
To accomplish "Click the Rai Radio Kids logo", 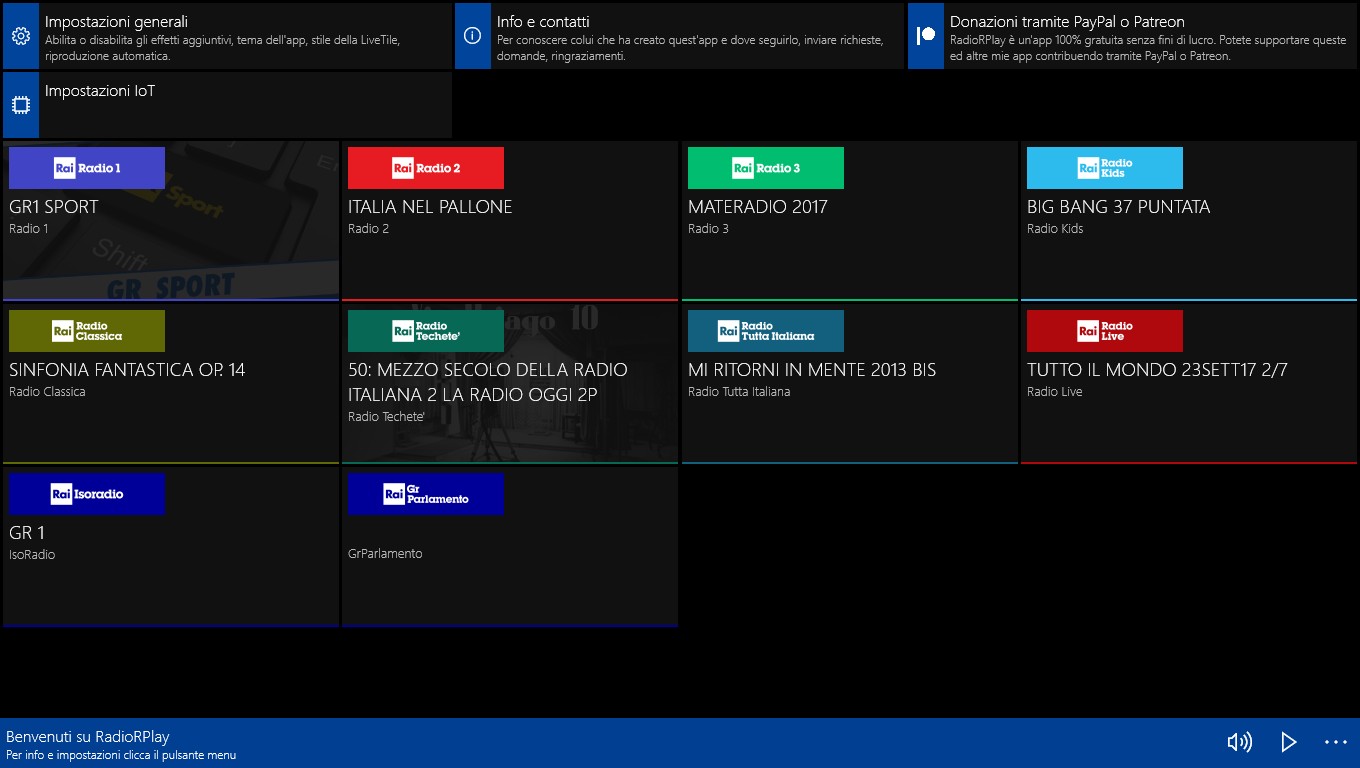I will click(1105, 168).
